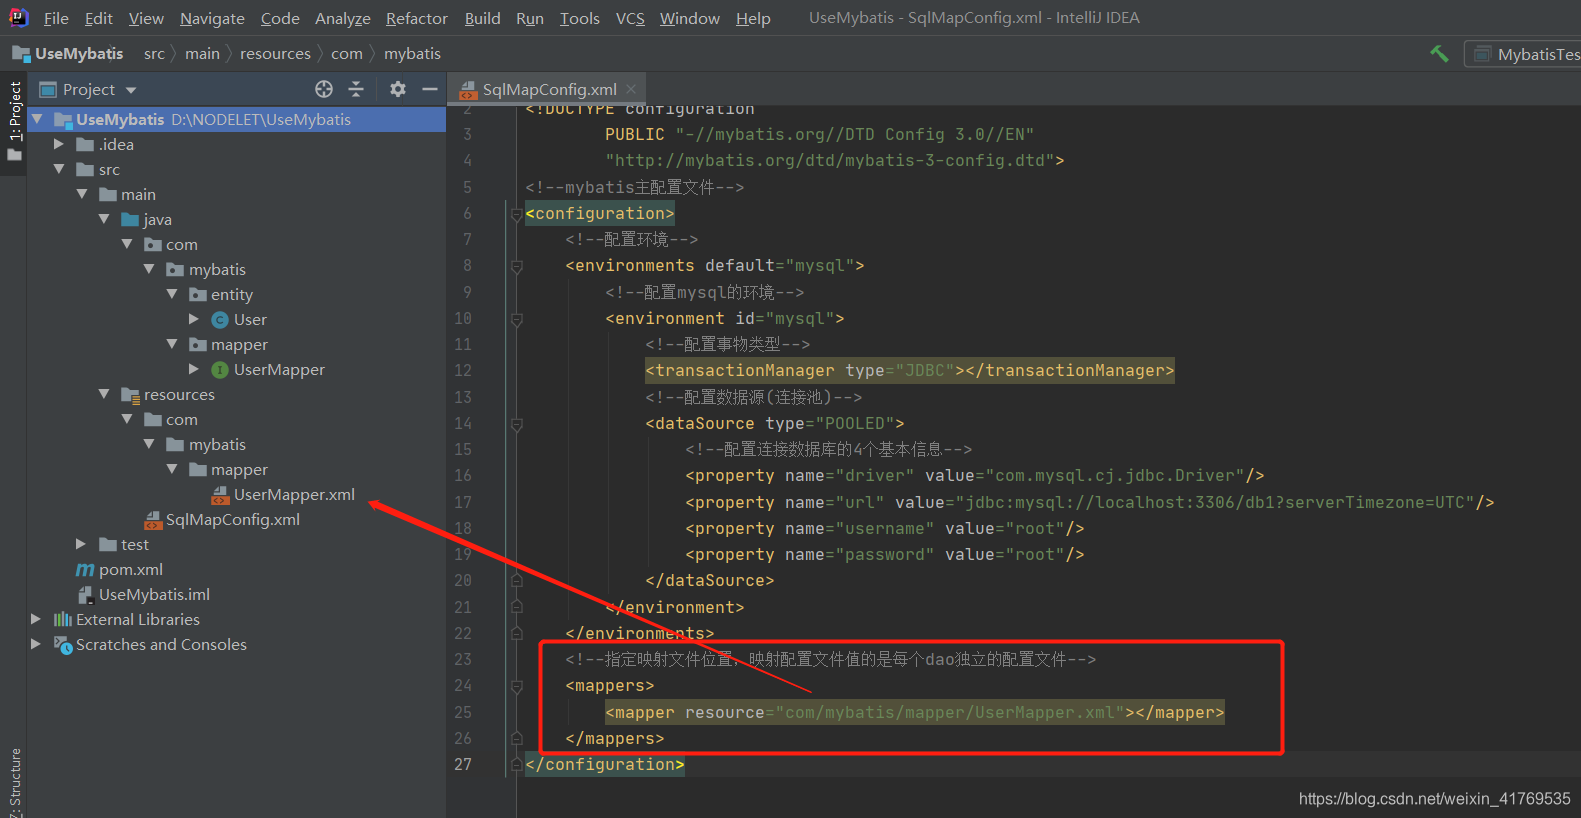Screen dimensions: 1581x818
Task: Click line number 27 in gutter
Action: [x=463, y=764]
